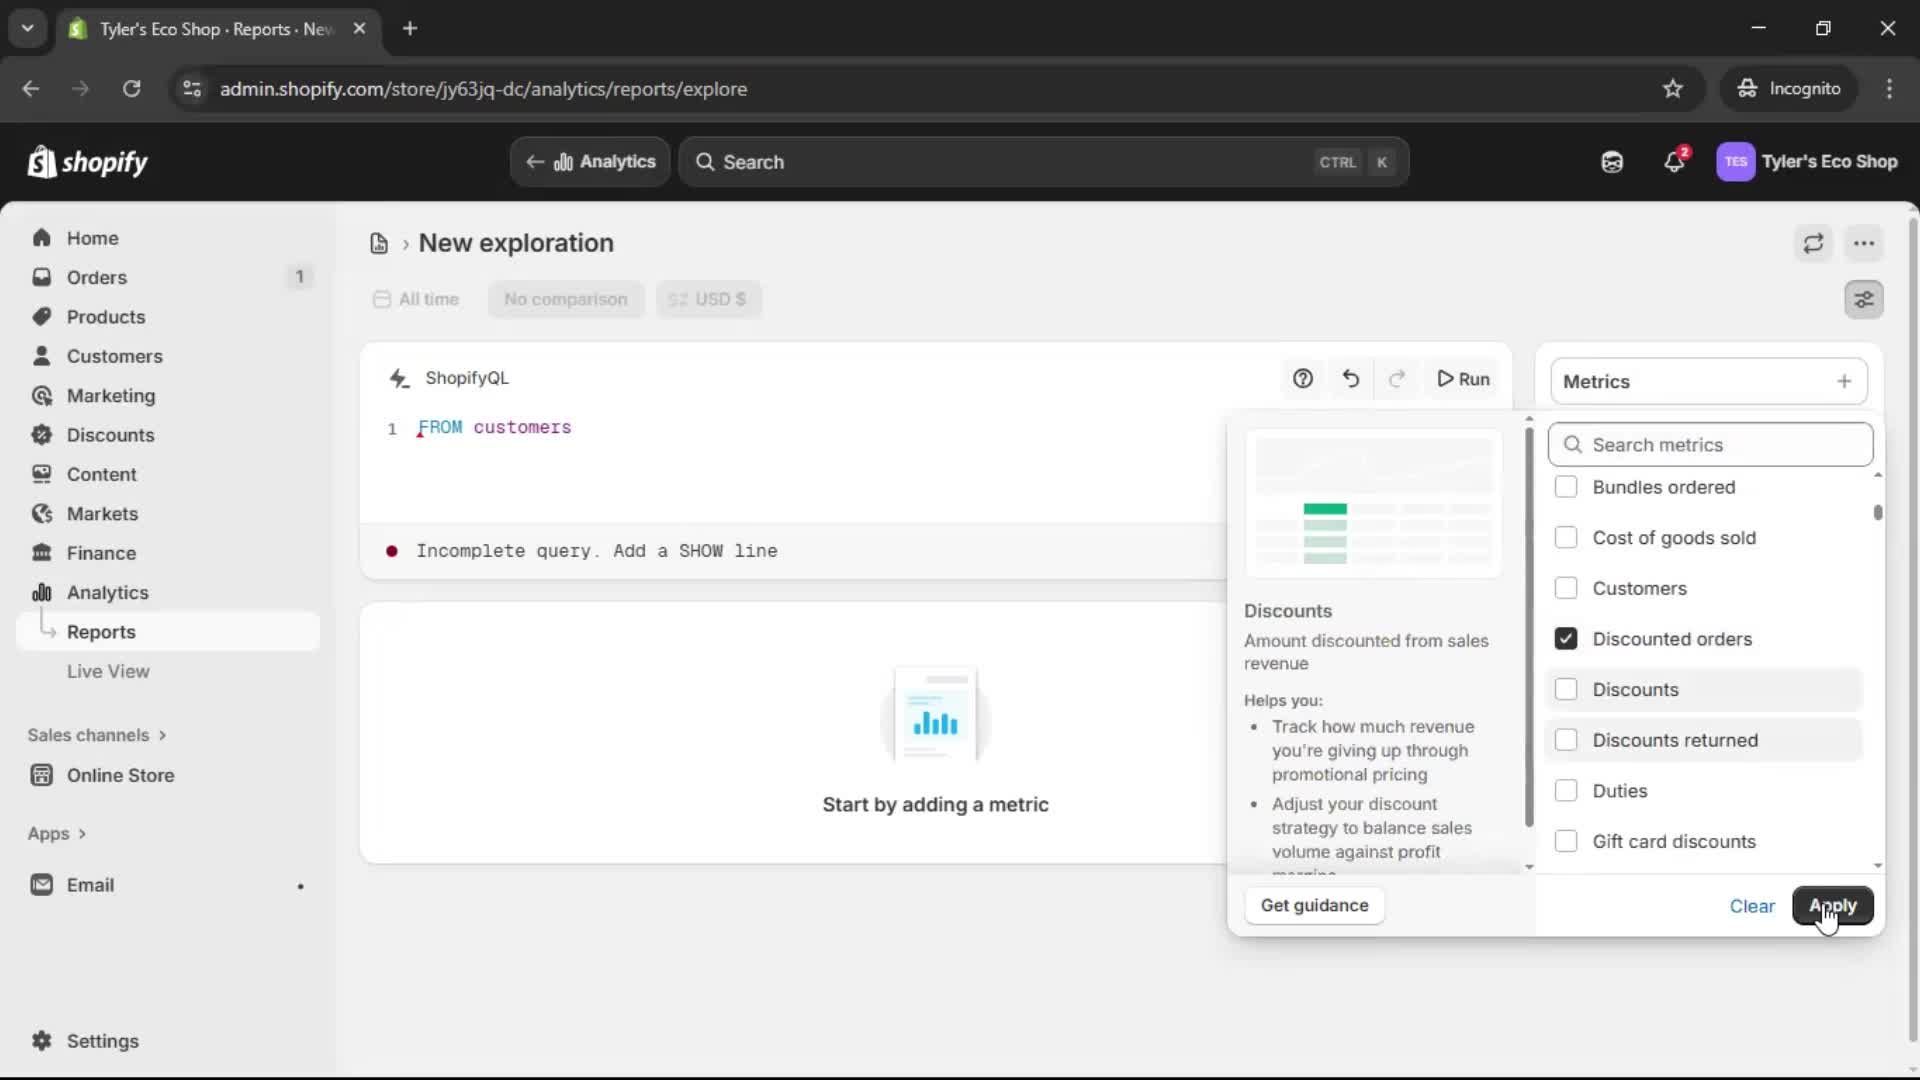The width and height of the screenshot is (1920, 1080).
Task: Switch to Live View
Action: click(x=109, y=671)
